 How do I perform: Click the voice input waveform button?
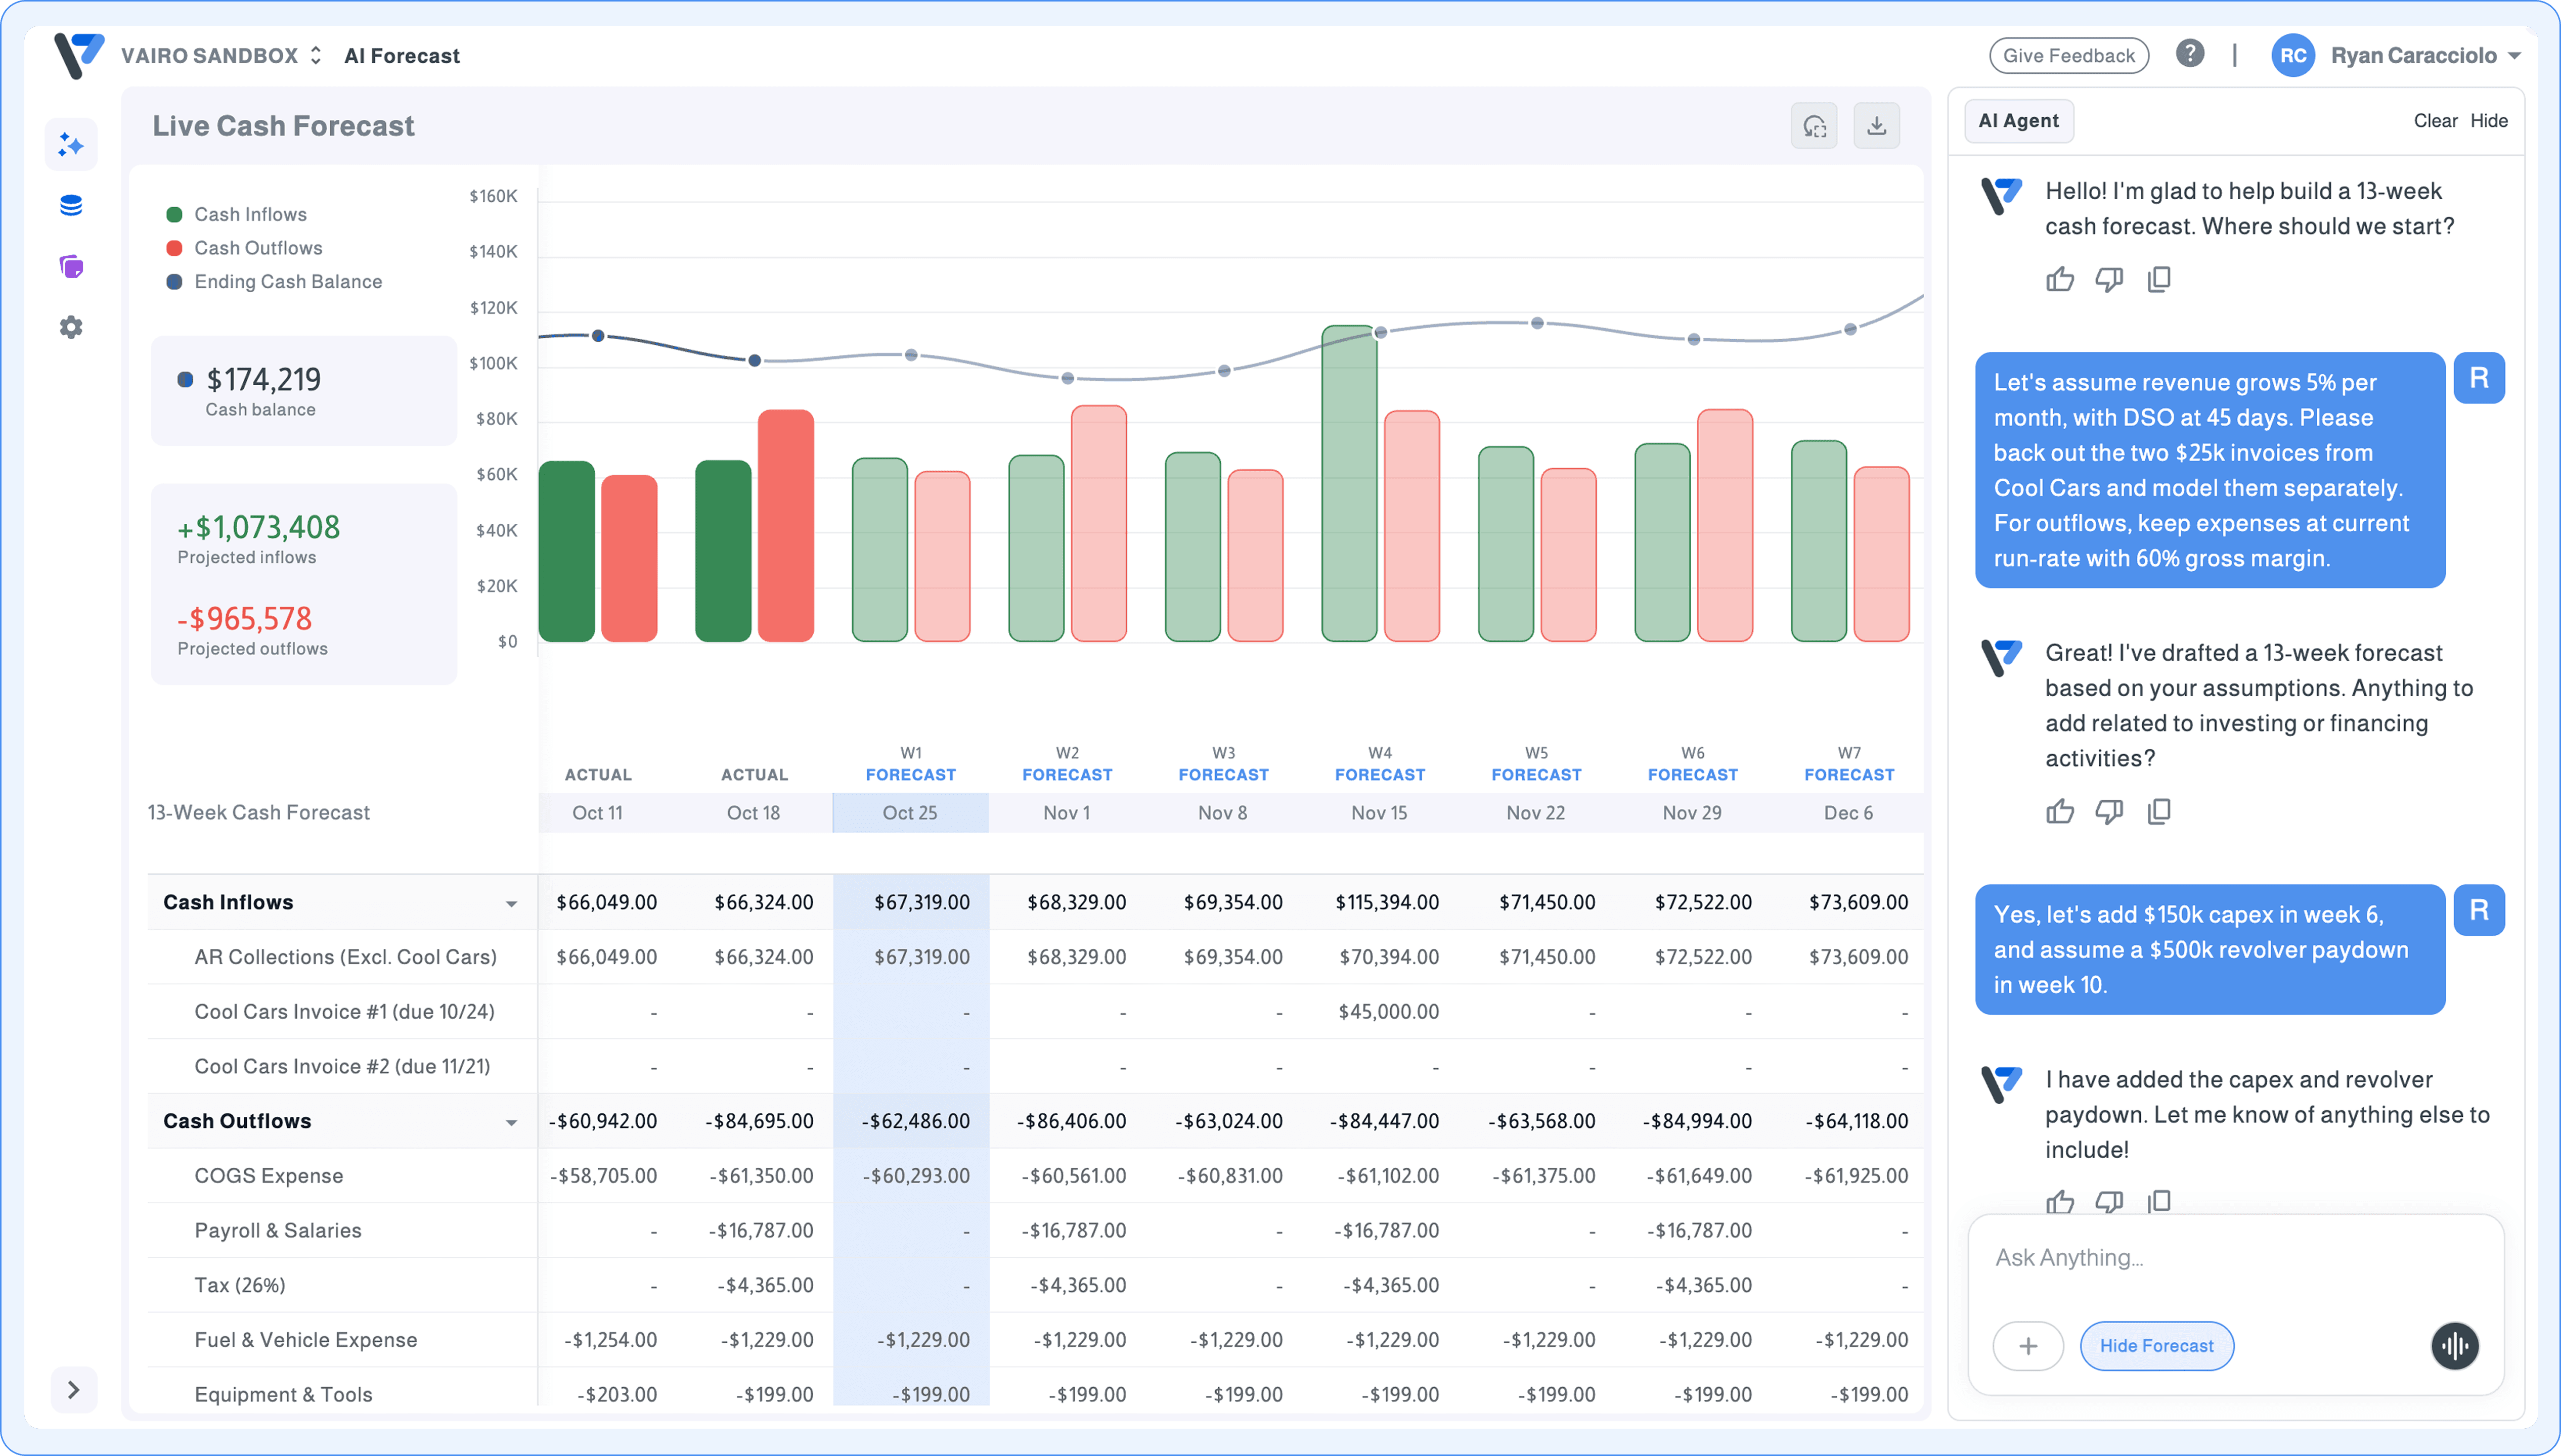point(2454,1346)
